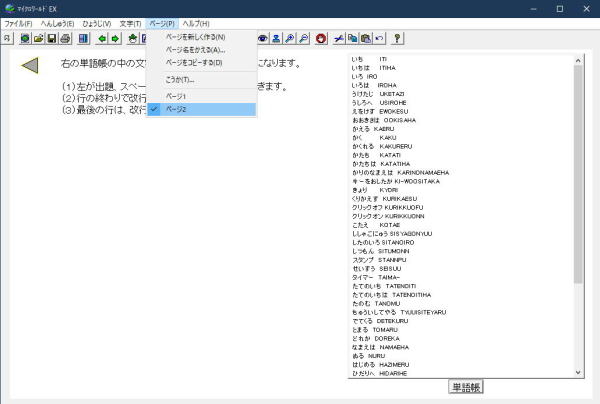Click the word list scrollbar up arrow
The image size is (600, 404).
pos(578,60)
